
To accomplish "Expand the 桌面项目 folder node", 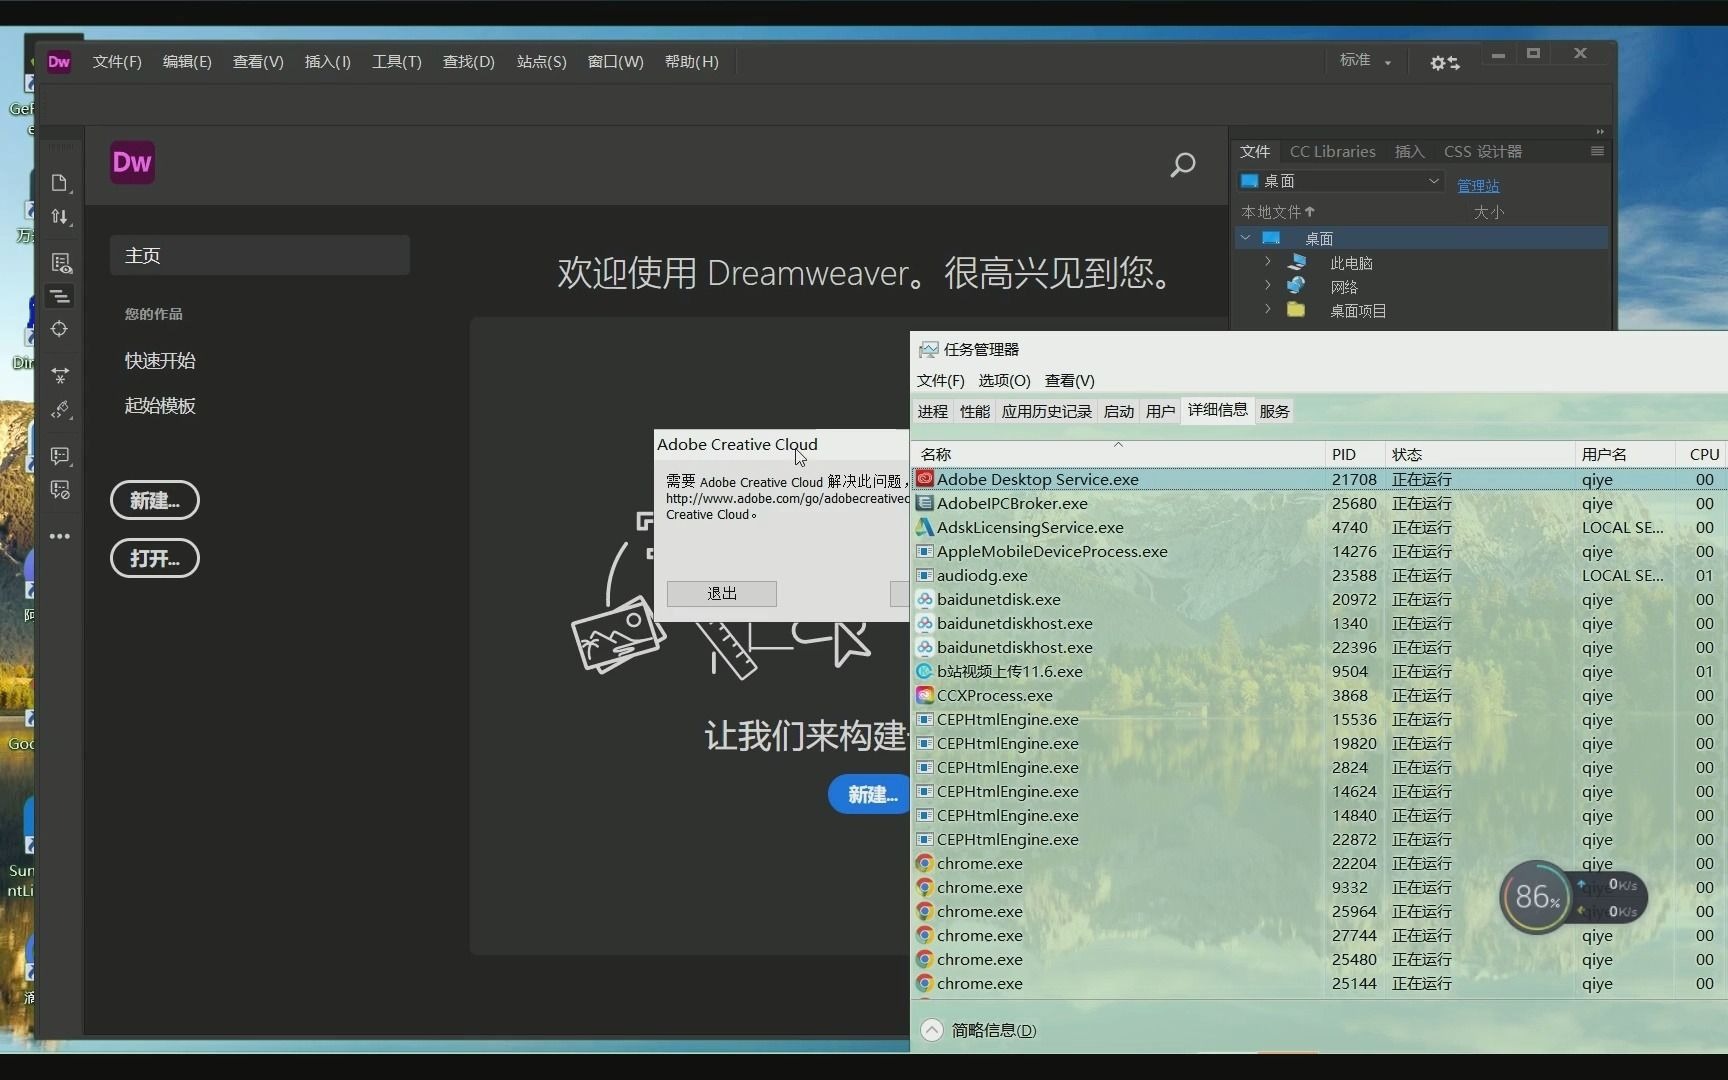I will 1268,310.
